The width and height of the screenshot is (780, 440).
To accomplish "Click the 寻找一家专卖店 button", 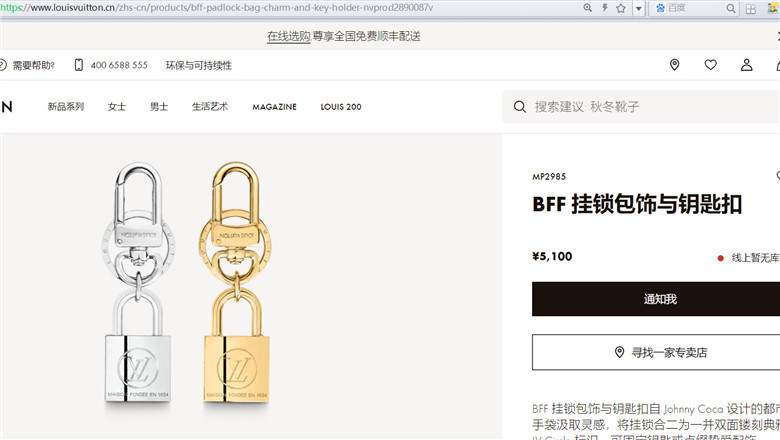I will 656,352.
